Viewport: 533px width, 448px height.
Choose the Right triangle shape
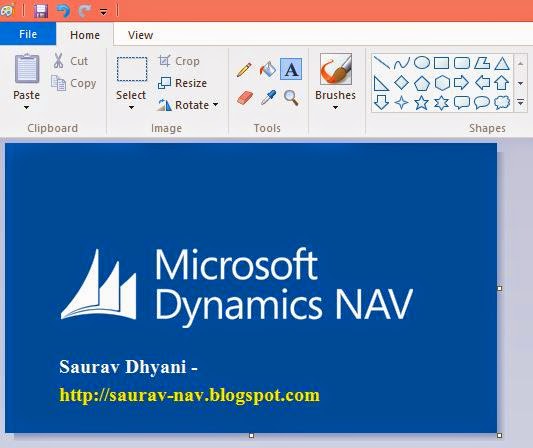[381, 83]
